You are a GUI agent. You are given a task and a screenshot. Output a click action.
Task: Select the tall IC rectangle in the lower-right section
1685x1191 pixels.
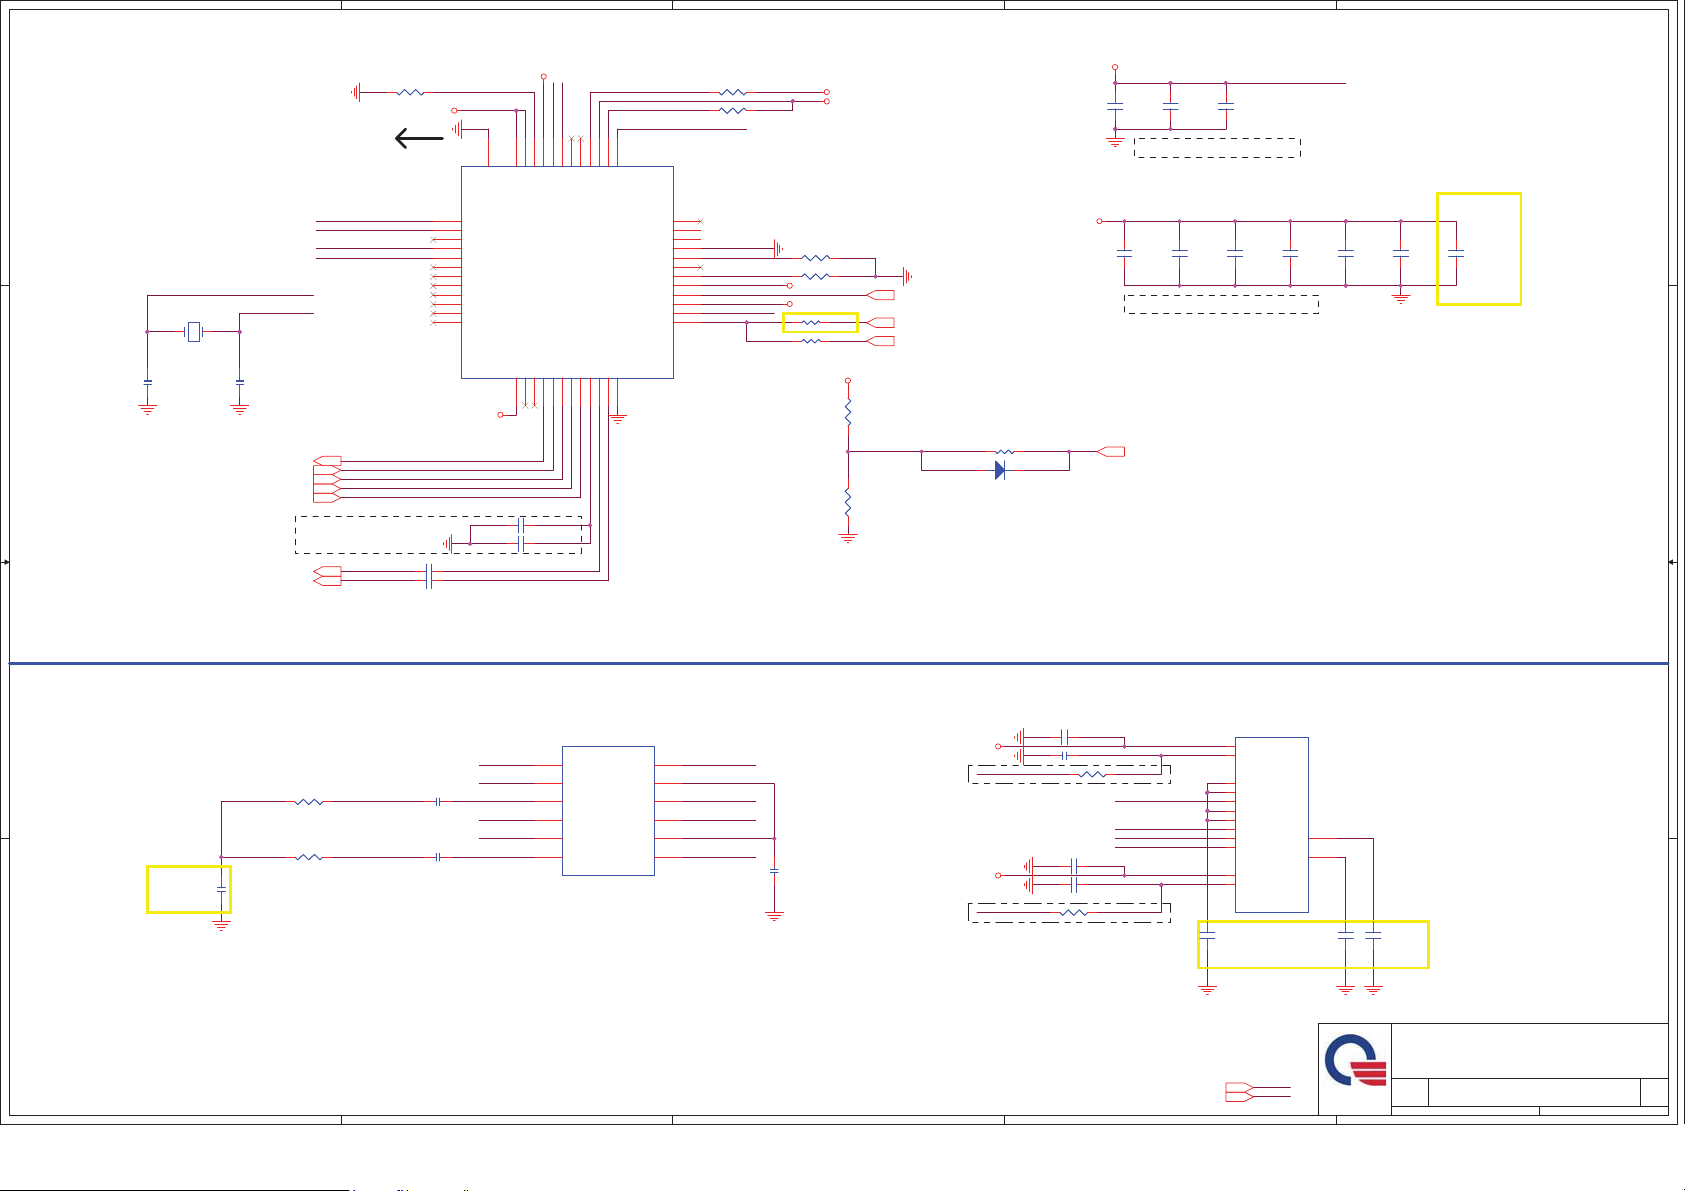(1272, 825)
